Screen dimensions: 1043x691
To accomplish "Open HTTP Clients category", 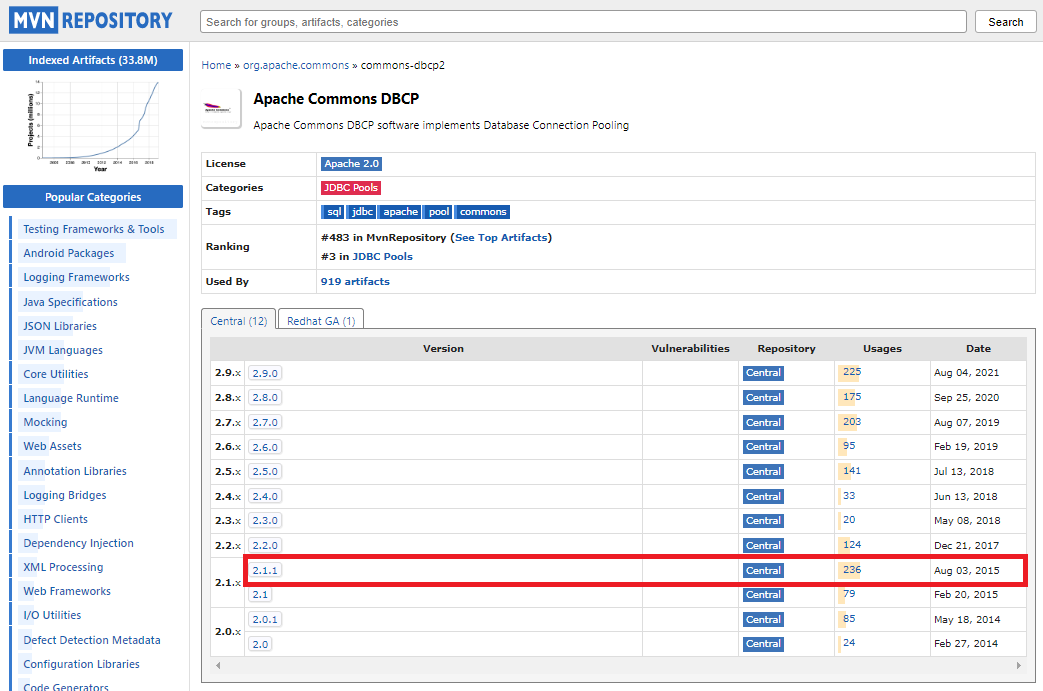I will point(55,519).
